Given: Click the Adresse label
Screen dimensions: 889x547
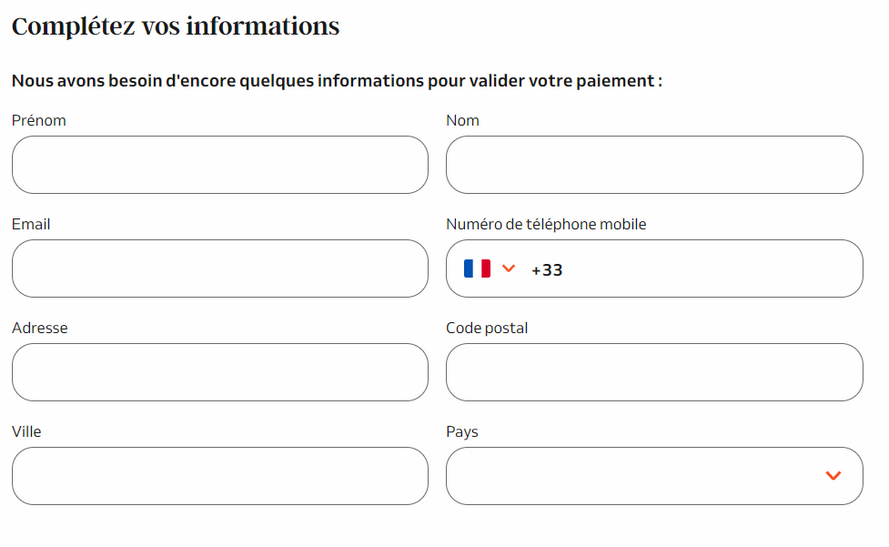Looking at the screenshot, I should tap(40, 328).
